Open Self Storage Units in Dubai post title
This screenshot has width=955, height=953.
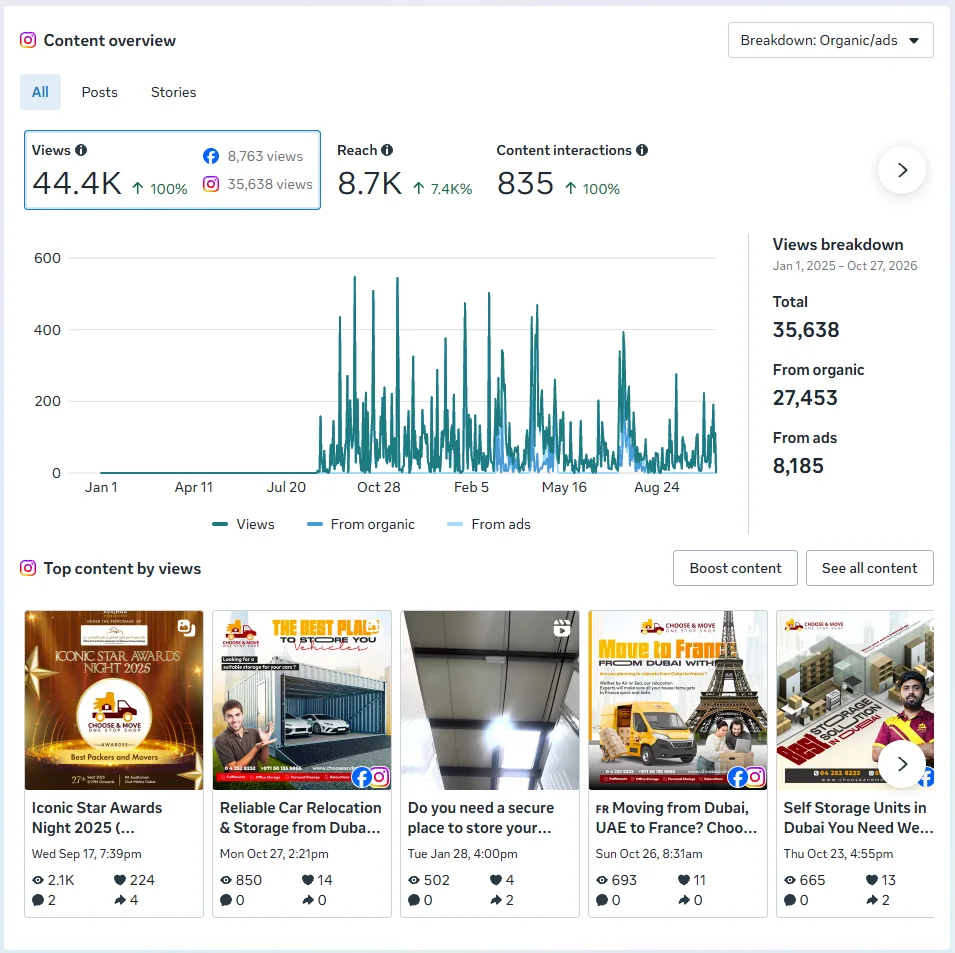click(x=858, y=818)
